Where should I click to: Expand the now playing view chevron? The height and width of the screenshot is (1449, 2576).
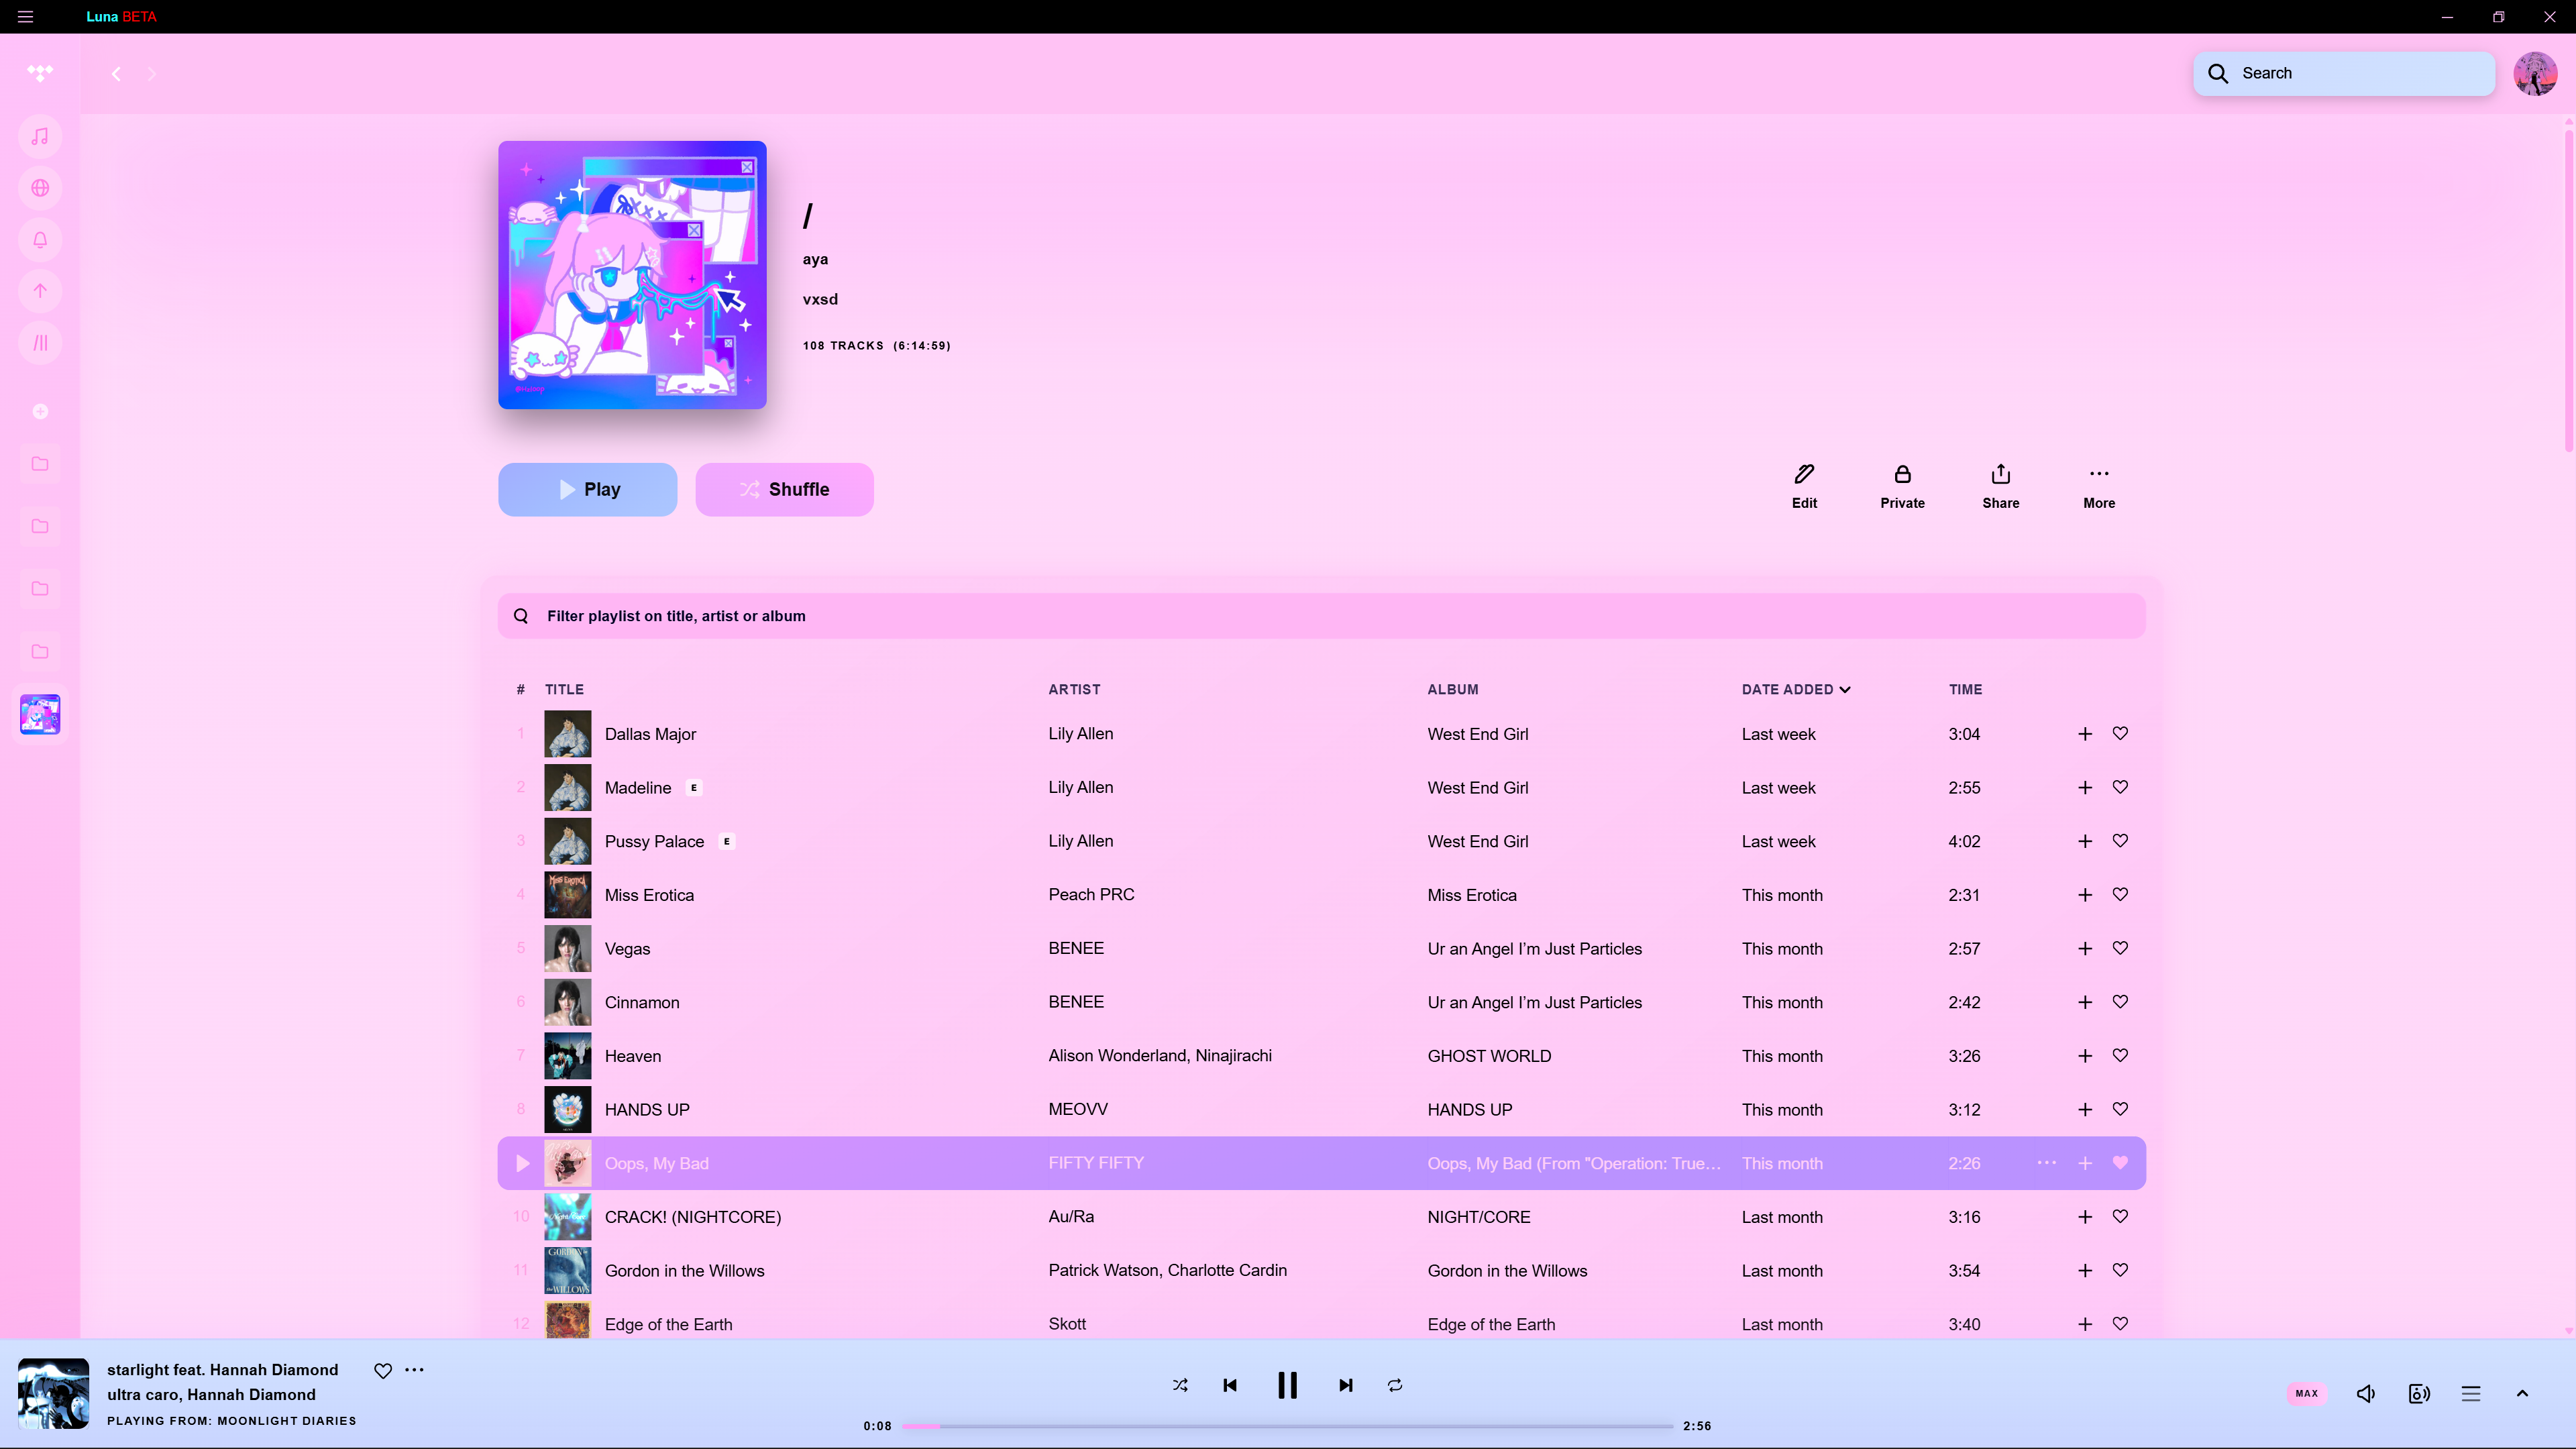(x=2522, y=1393)
